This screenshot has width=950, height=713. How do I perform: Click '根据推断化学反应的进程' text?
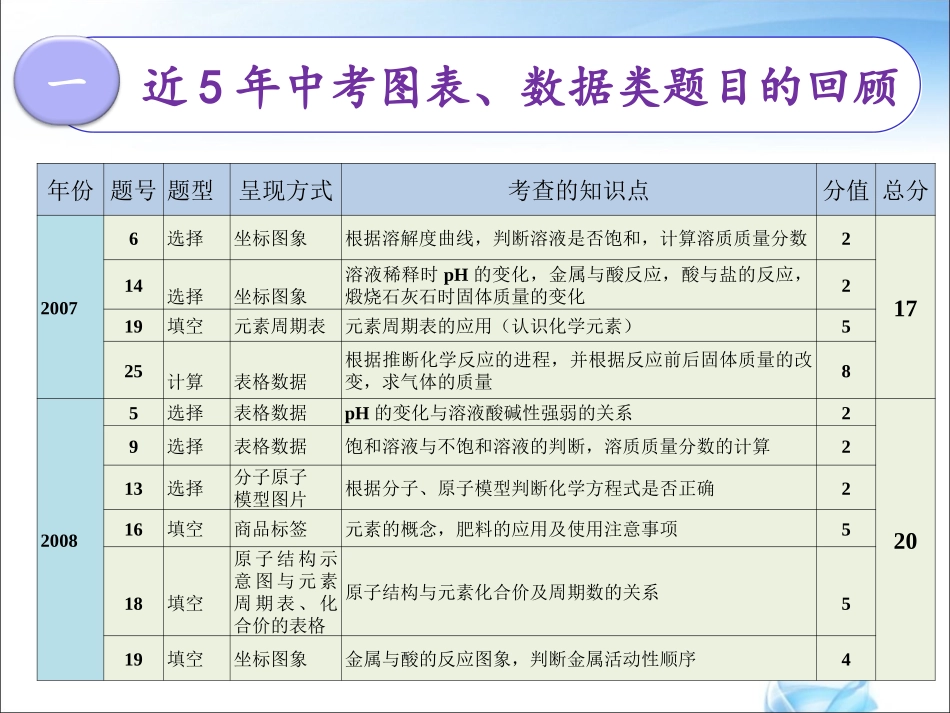coord(447,360)
